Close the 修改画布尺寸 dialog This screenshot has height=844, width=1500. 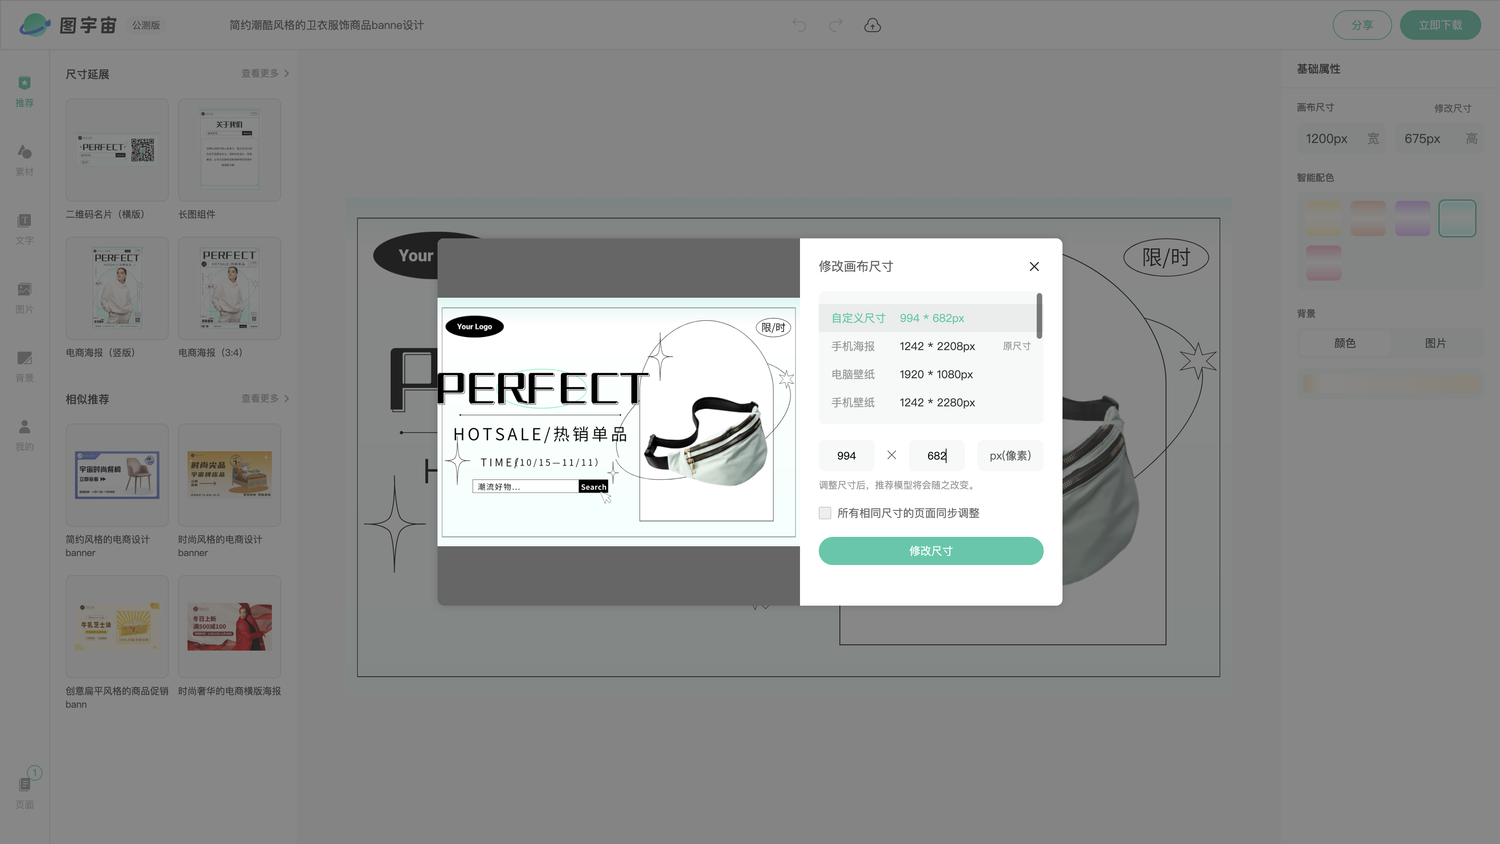(1034, 267)
